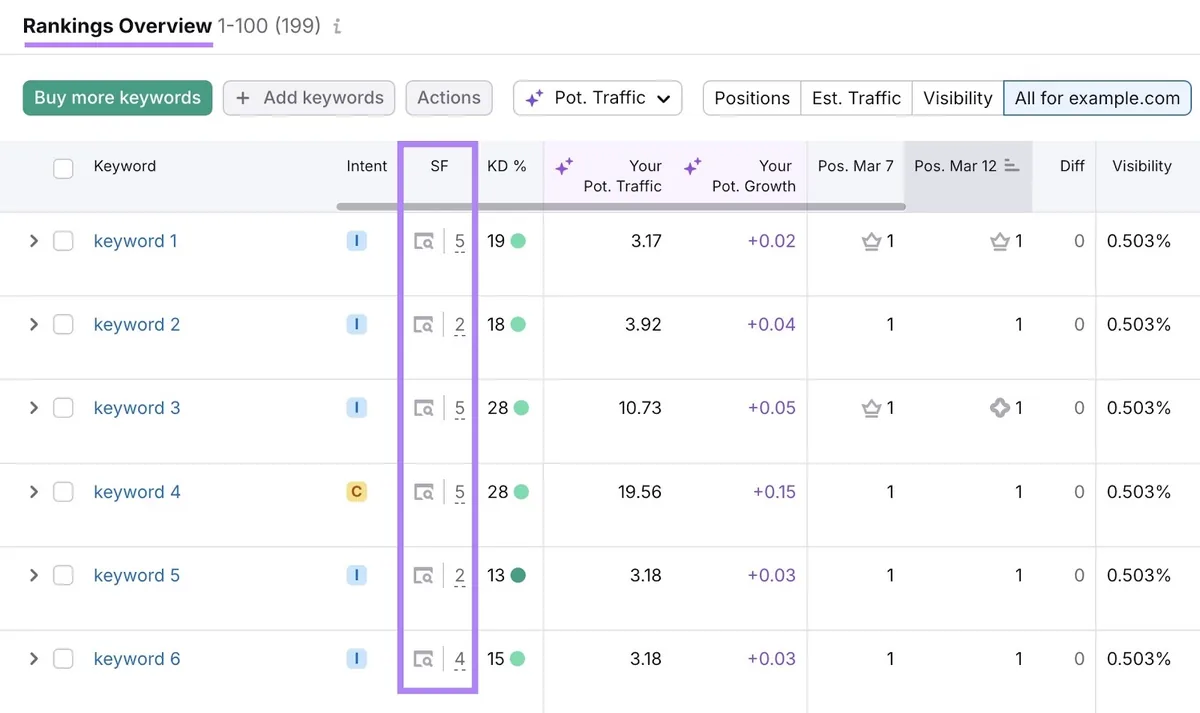Viewport: 1200px width, 713px height.
Task: Check the box for keyword 1
Action: pos(63,241)
